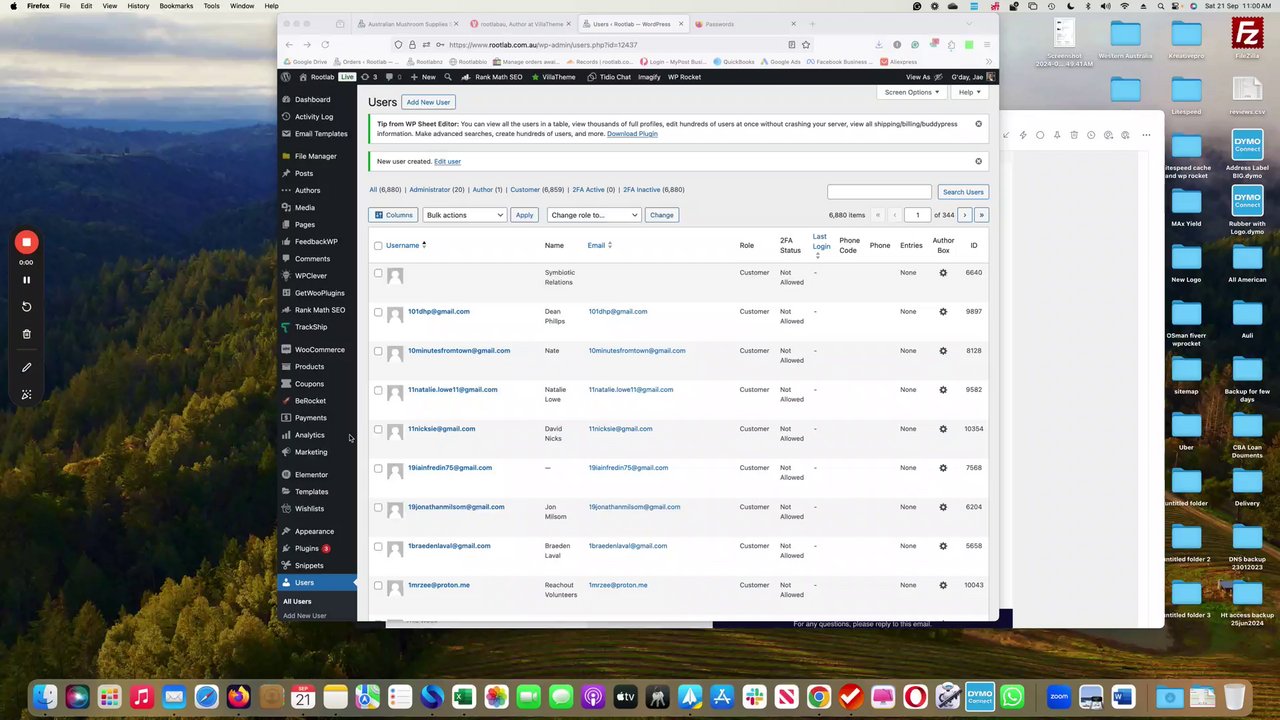Delete the recording using the trash icon

tap(26, 334)
